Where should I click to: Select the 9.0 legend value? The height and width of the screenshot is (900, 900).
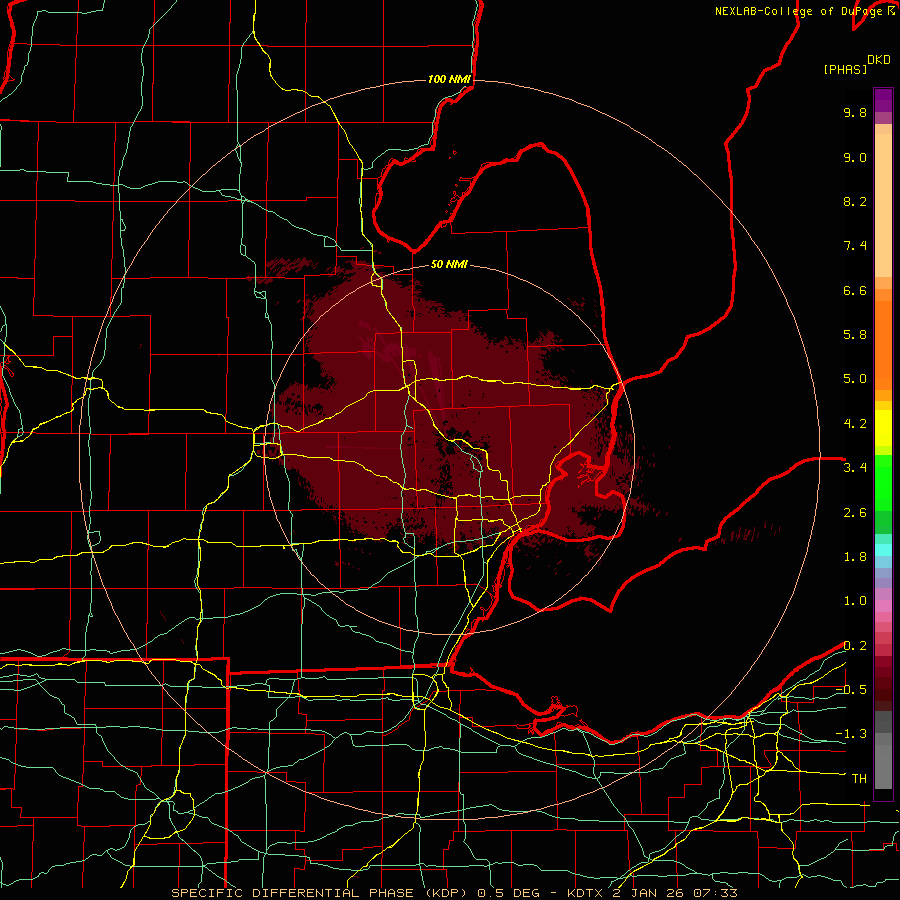[x=855, y=157]
